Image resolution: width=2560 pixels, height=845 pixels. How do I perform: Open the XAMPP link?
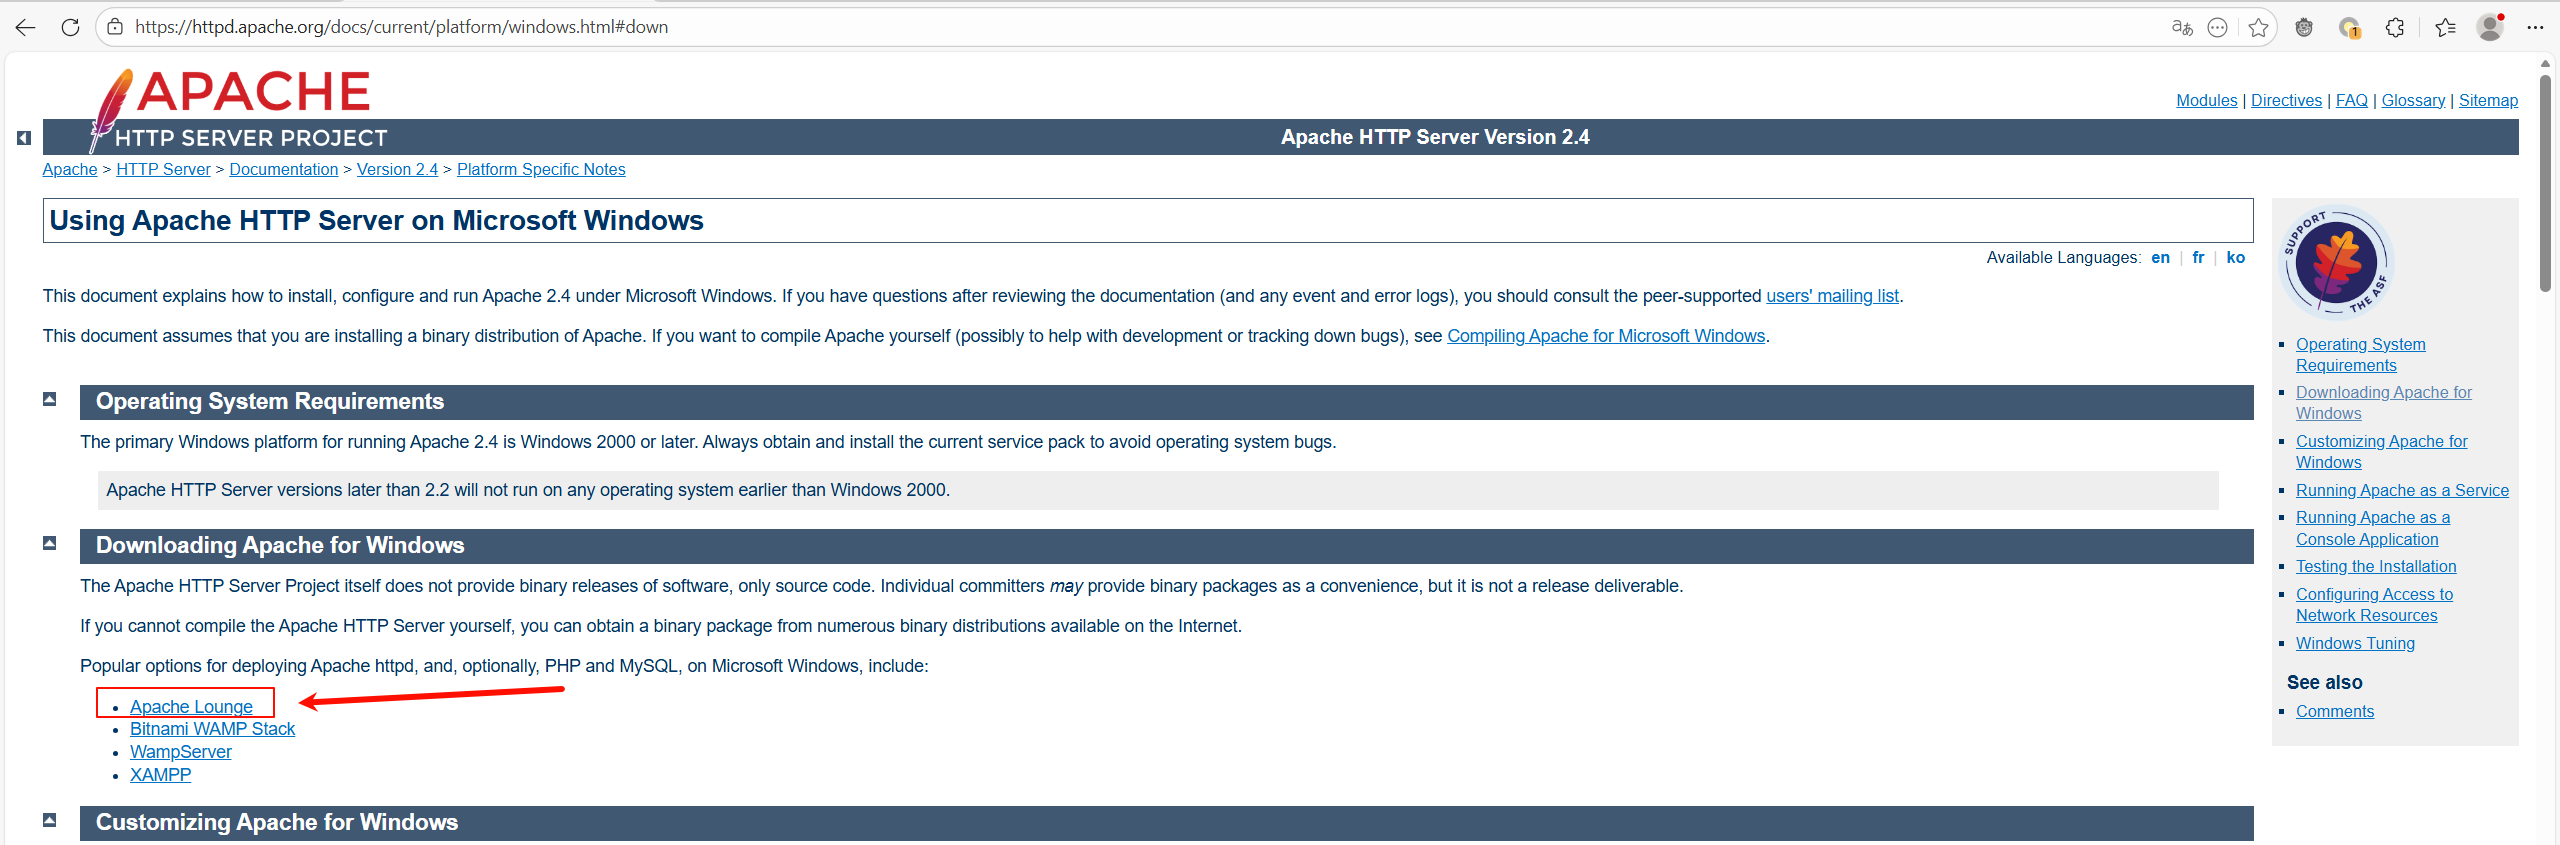pos(160,775)
